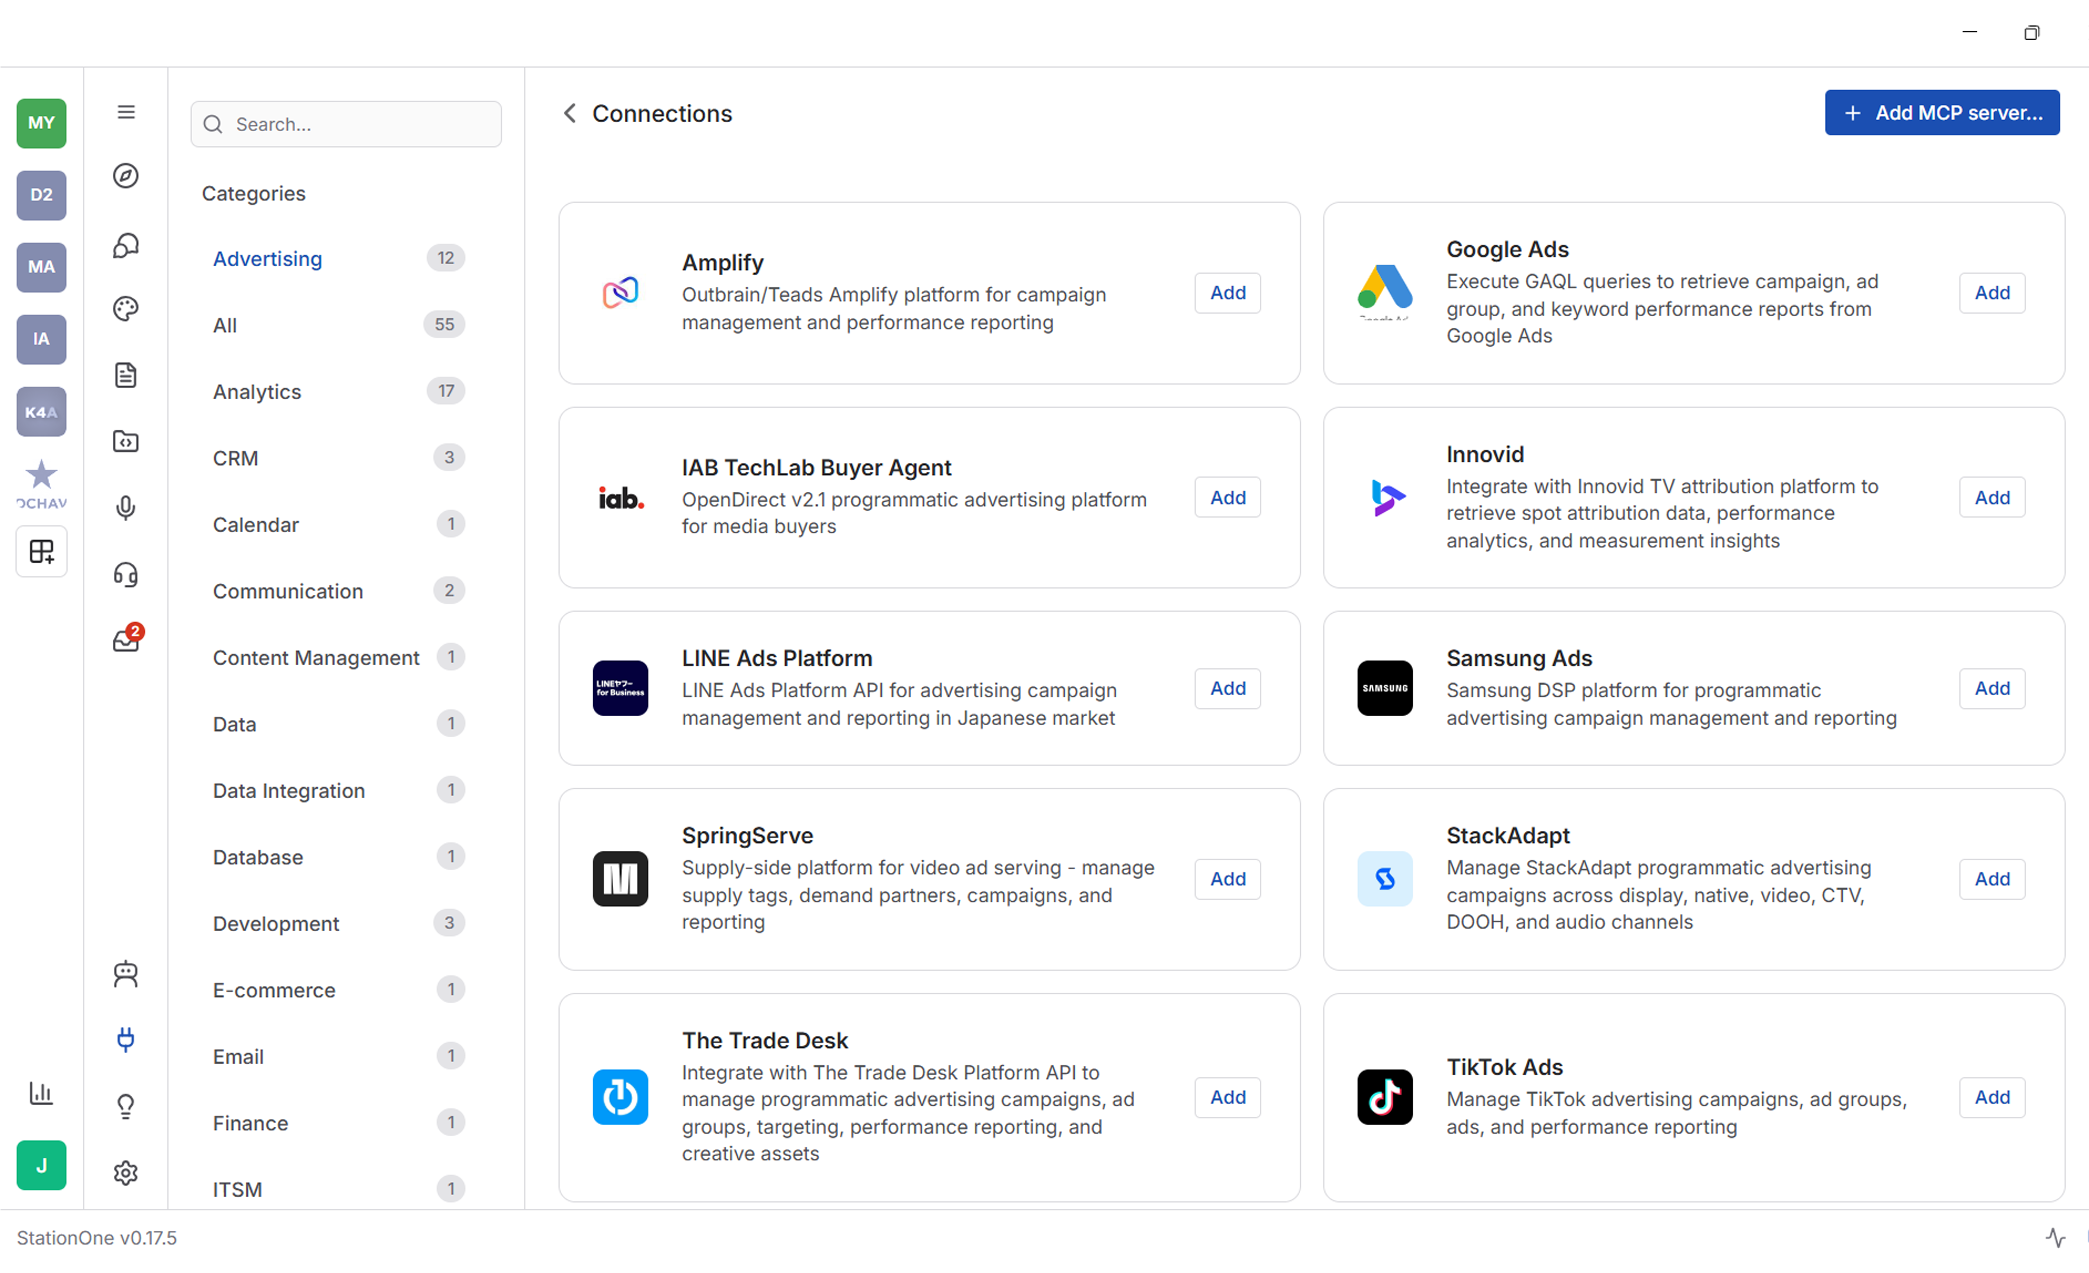Open the headset support icon
The image size is (2089, 1273).
[126, 574]
